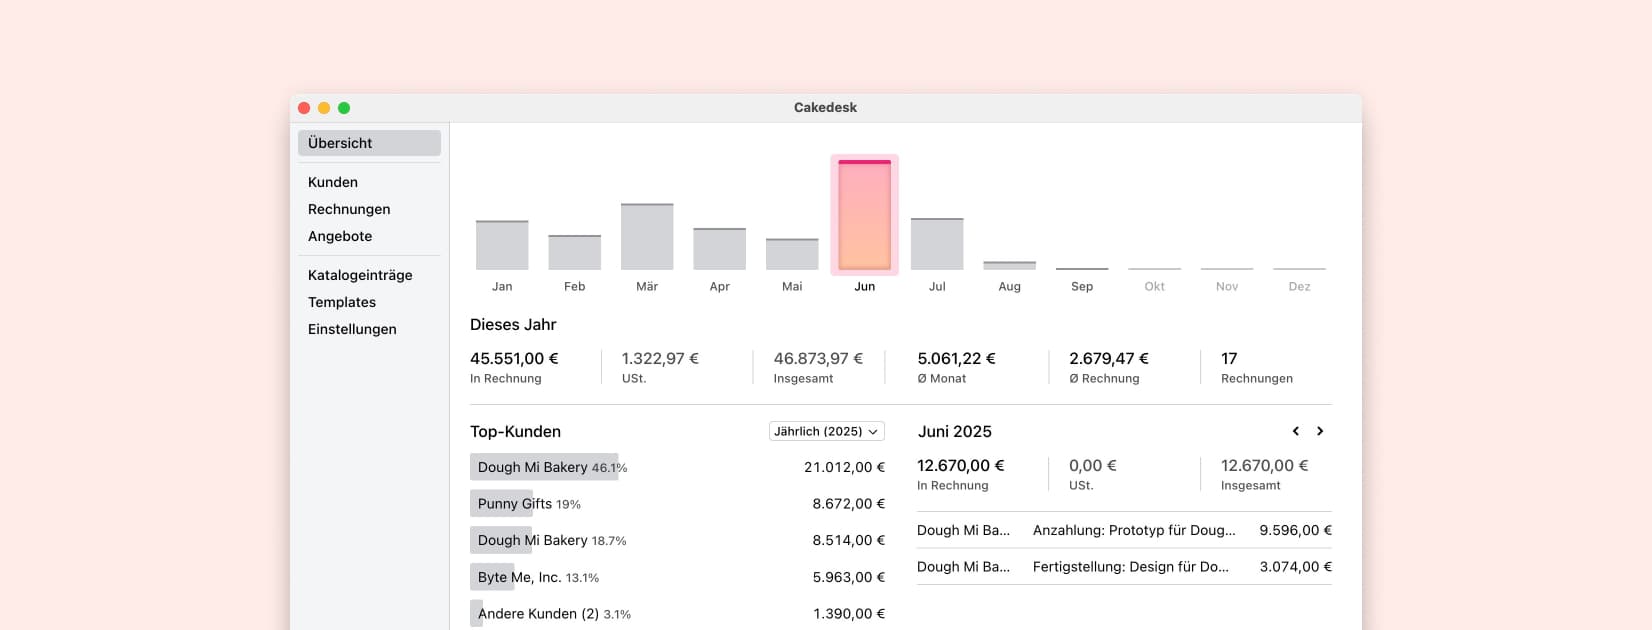Go to previous month using left chevron
1652x630 pixels.
pyautogui.click(x=1295, y=431)
